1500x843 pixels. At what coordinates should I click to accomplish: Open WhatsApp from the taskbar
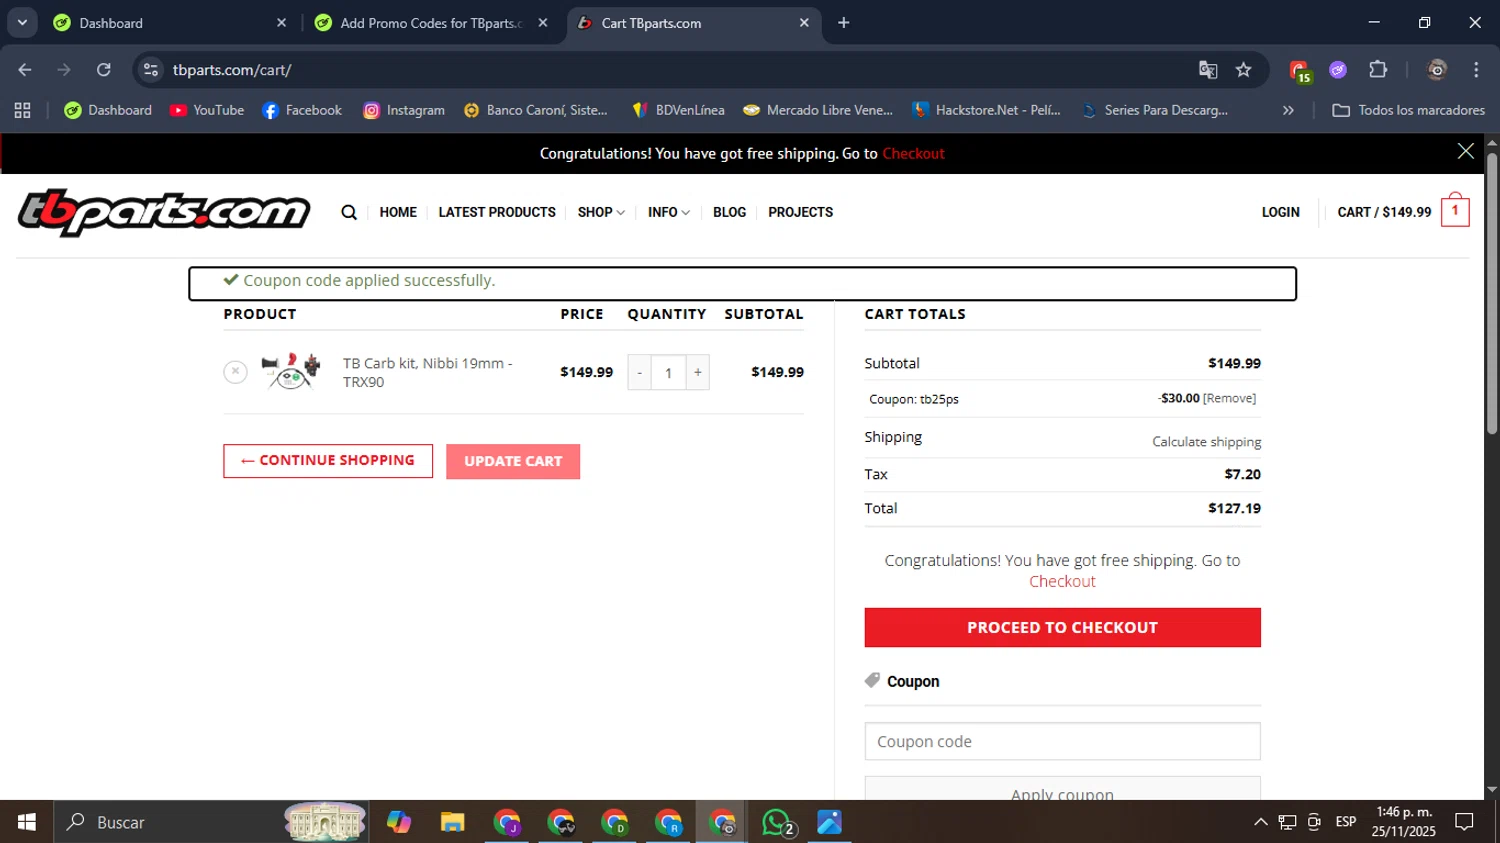[777, 822]
